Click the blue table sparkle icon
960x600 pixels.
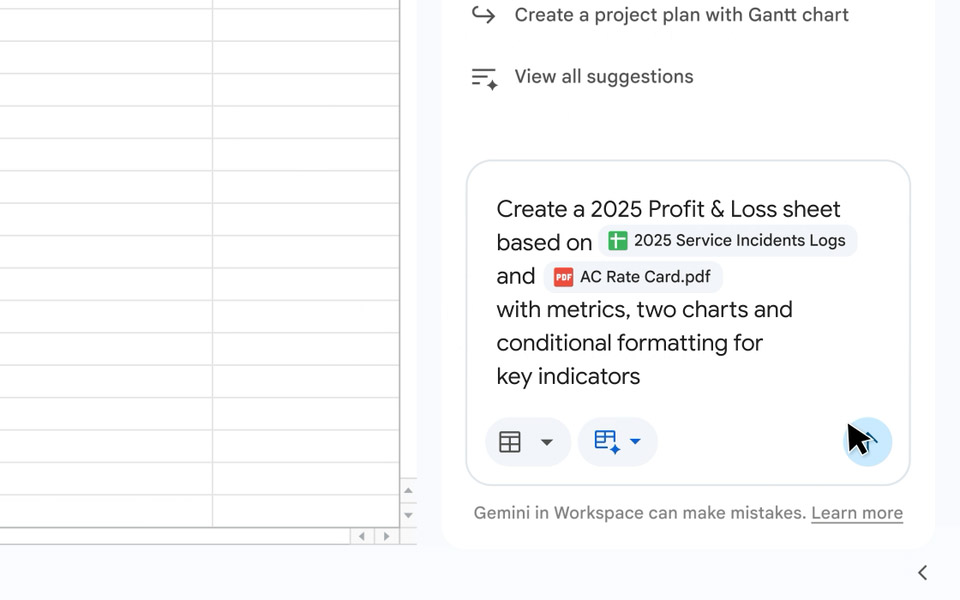coord(607,442)
